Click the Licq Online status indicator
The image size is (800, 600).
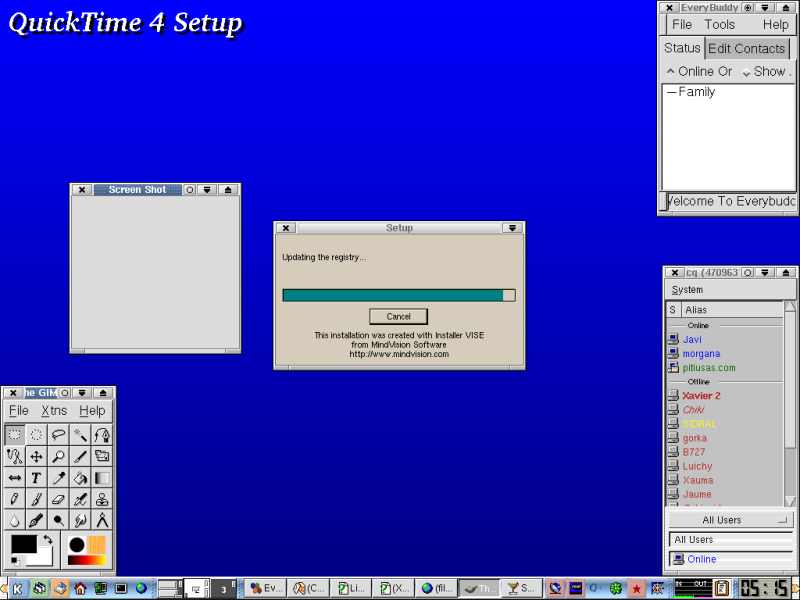pos(730,559)
